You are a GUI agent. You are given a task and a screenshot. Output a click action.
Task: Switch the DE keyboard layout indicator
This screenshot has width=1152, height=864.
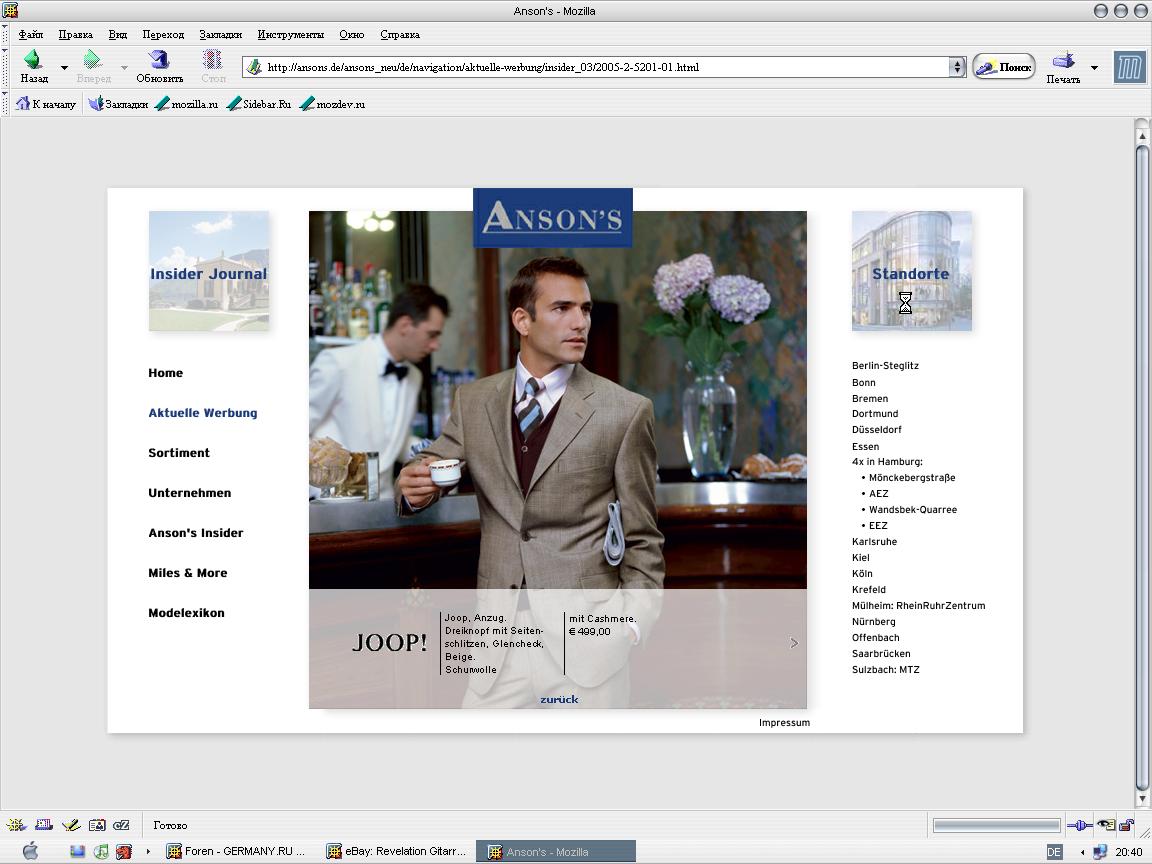[1054, 852]
